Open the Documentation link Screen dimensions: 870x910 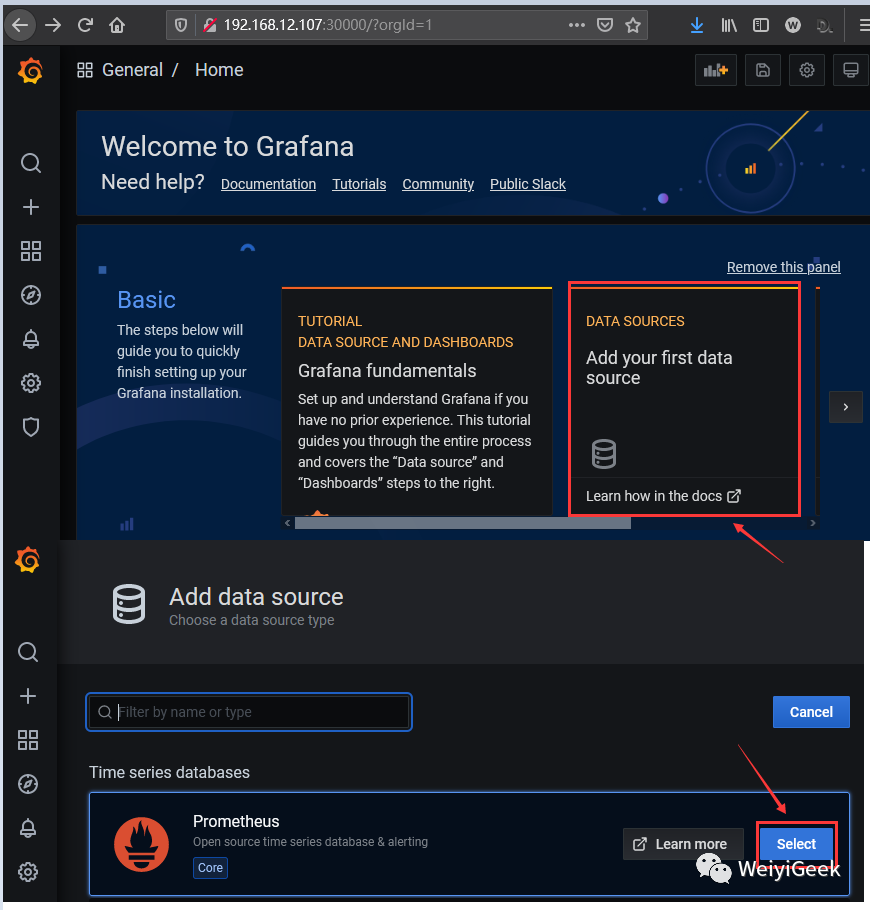(x=268, y=185)
